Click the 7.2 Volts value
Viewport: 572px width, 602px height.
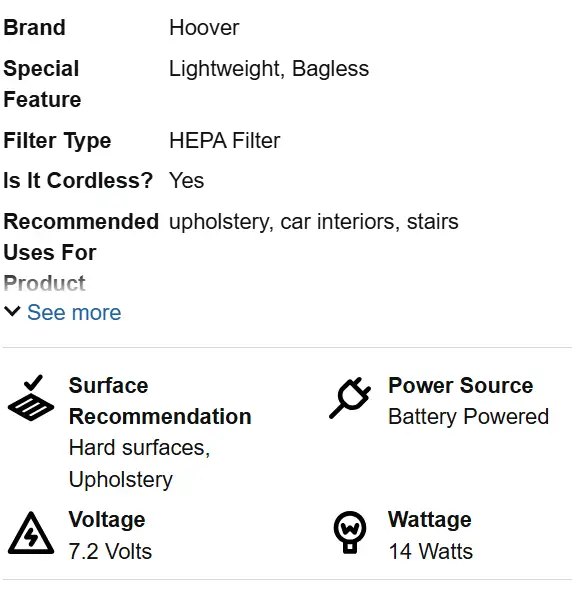[110, 551]
